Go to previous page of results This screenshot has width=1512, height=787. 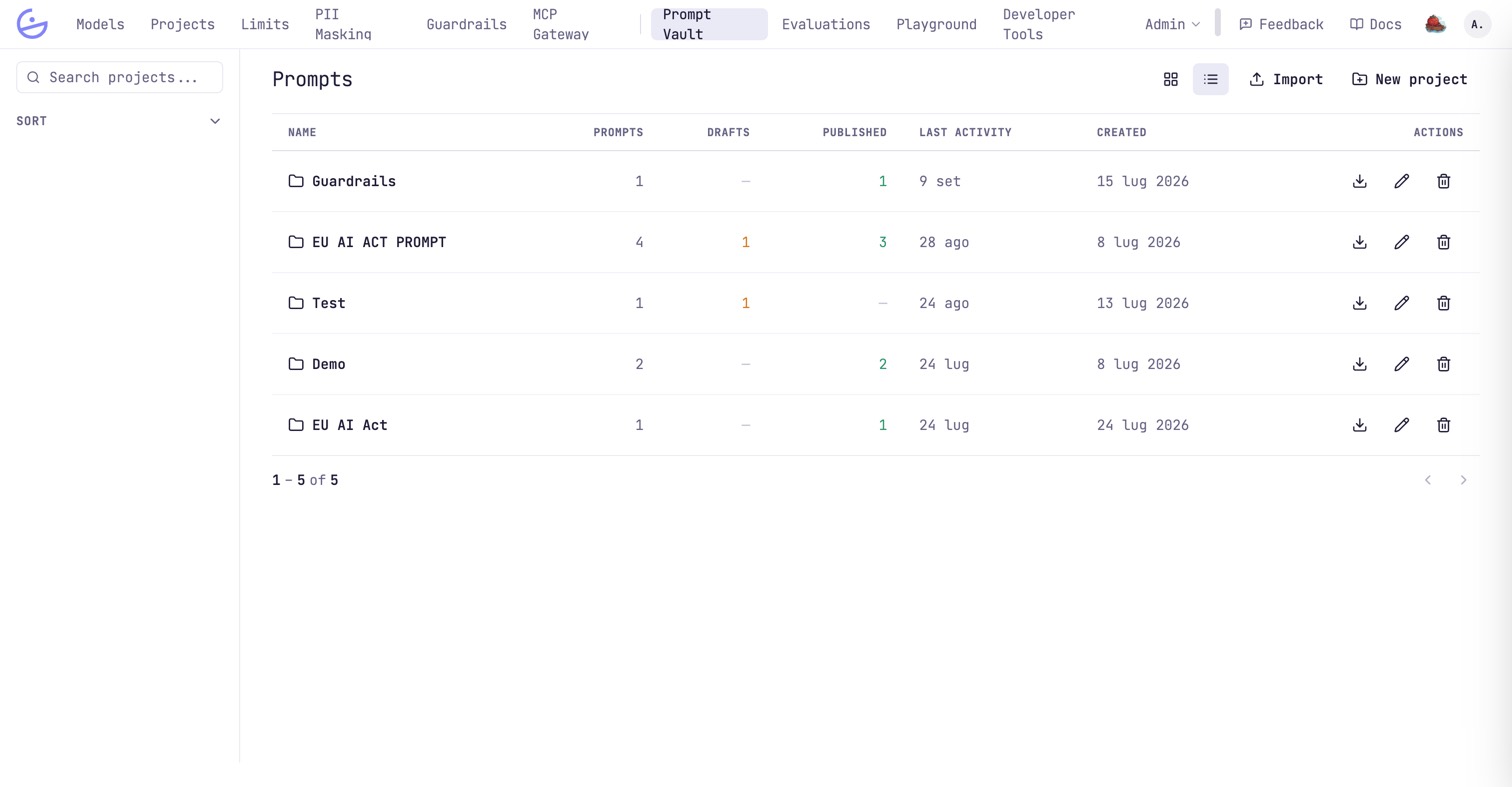1428,480
